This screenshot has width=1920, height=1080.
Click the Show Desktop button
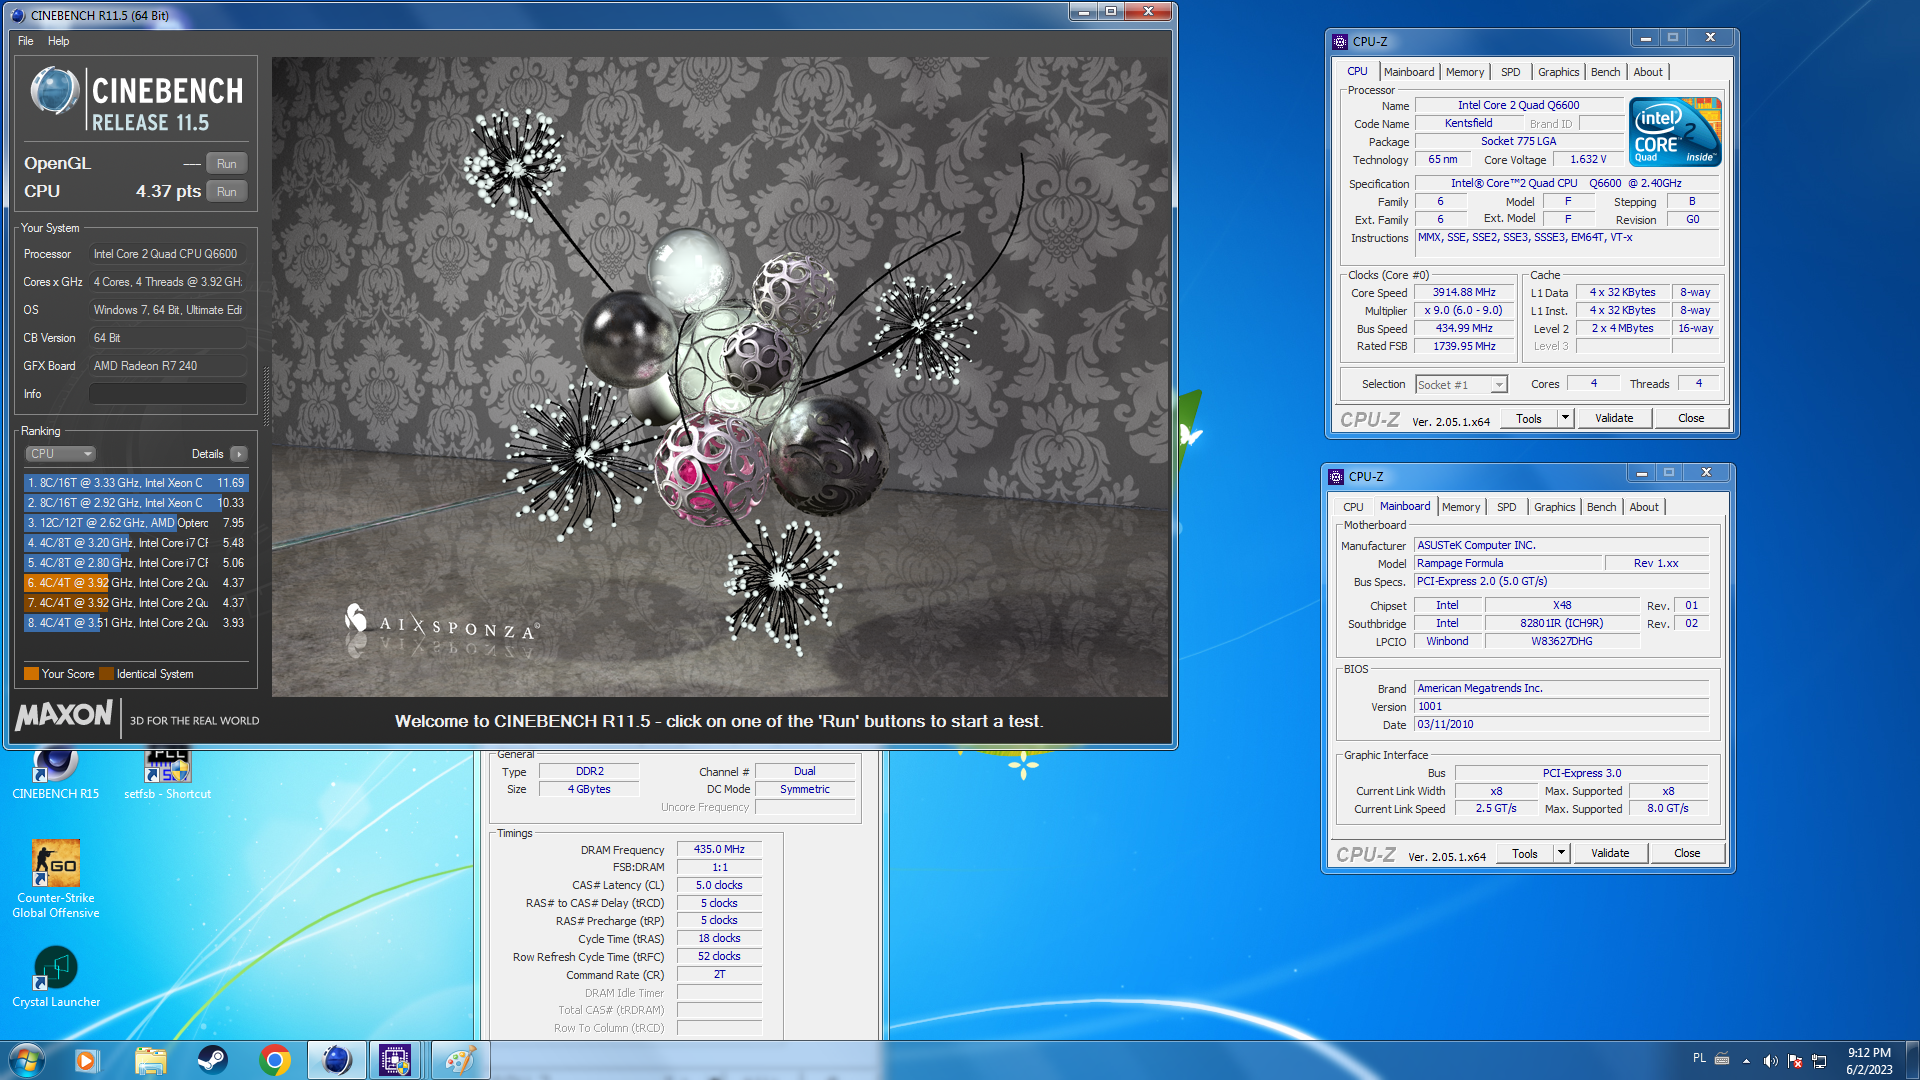pyautogui.click(x=1912, y=1060)
